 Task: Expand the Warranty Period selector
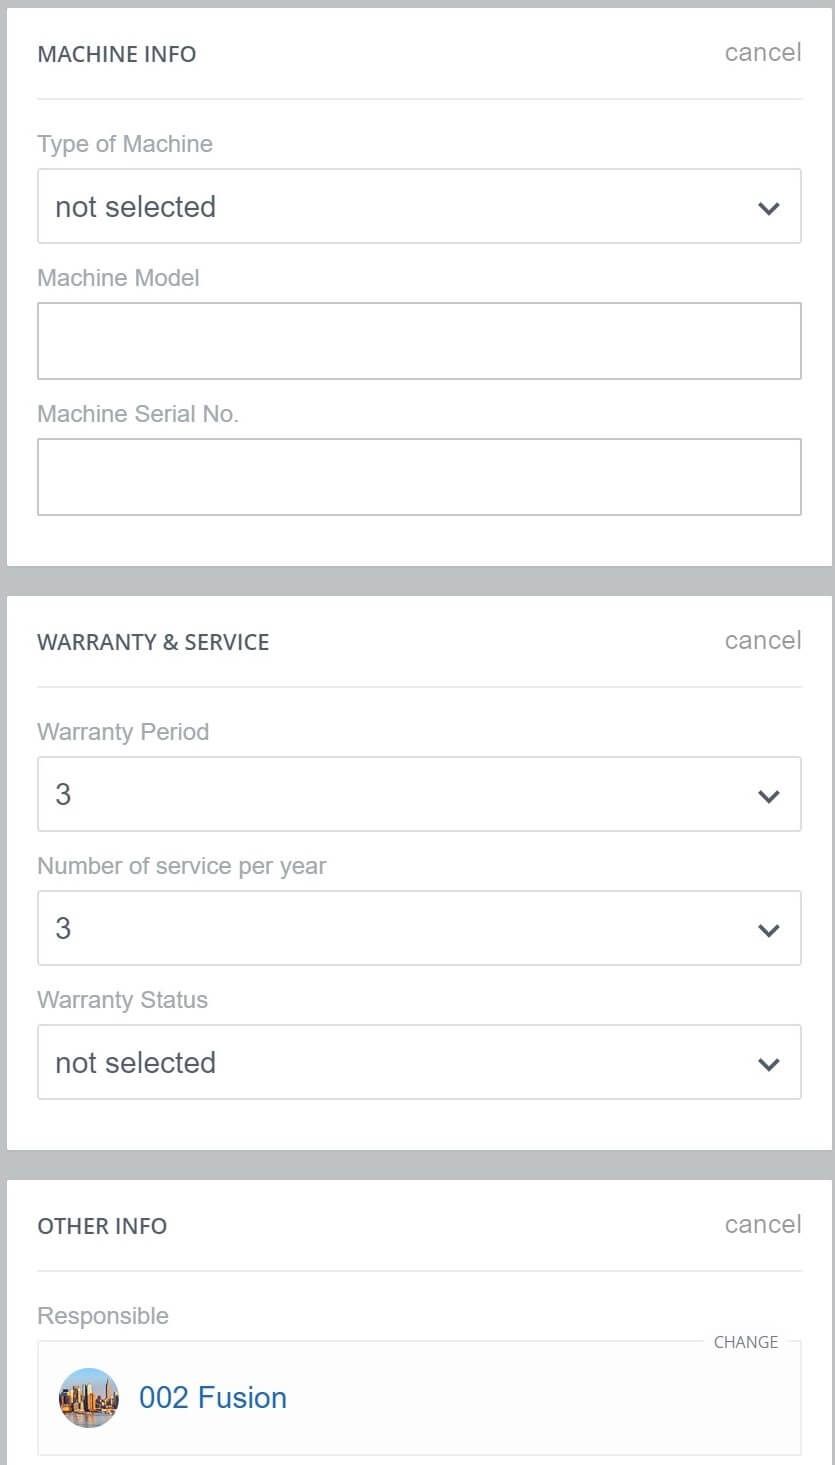(x=419, y=794)
